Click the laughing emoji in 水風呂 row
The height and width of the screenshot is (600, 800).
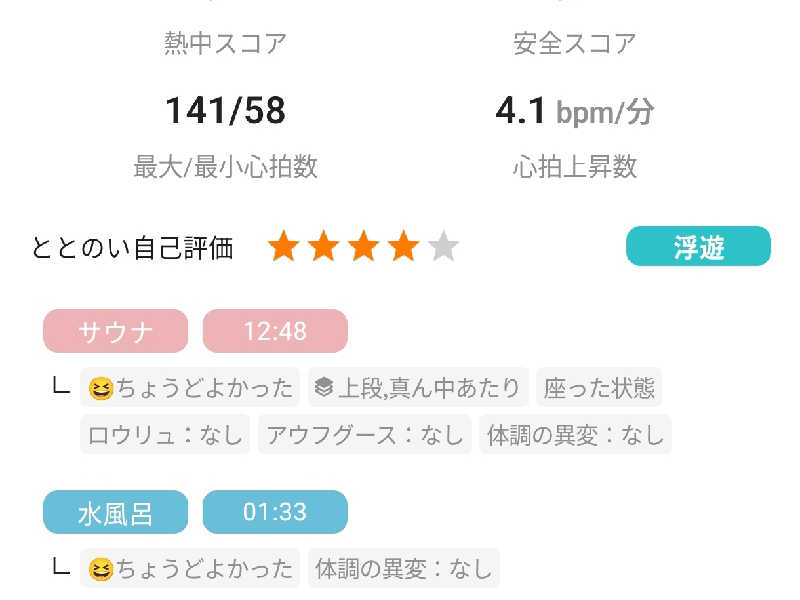(x=101, y=569)
